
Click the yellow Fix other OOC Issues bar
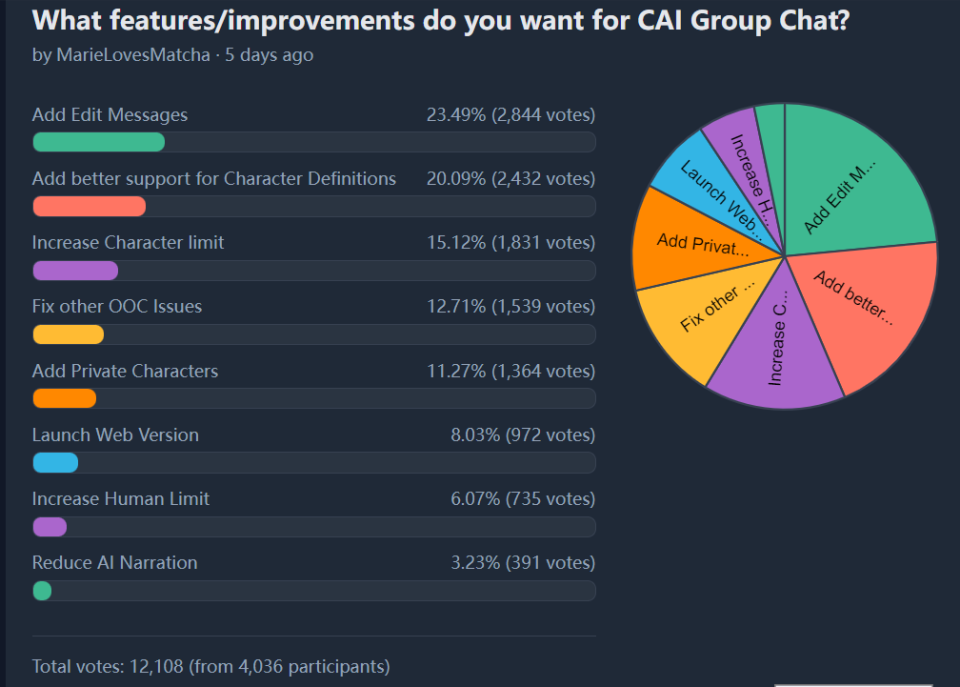pyautogui.click(x=69, y=334)
